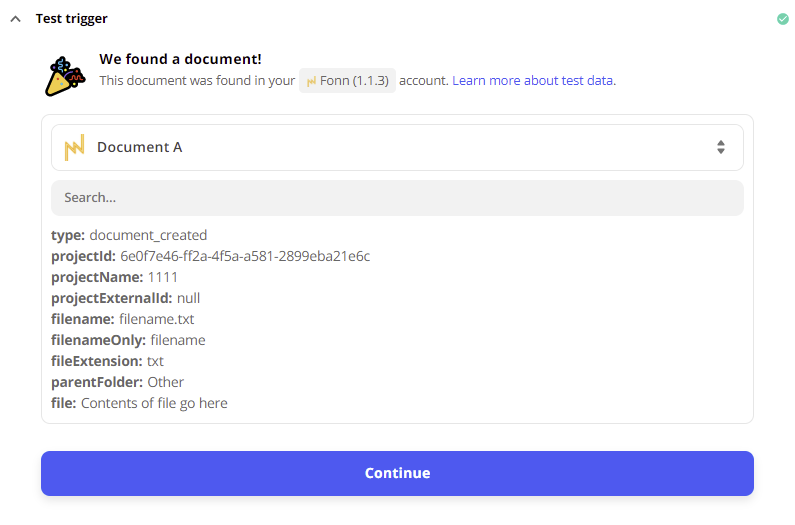
Task: Select the file contents row
Action: (139, 403)
